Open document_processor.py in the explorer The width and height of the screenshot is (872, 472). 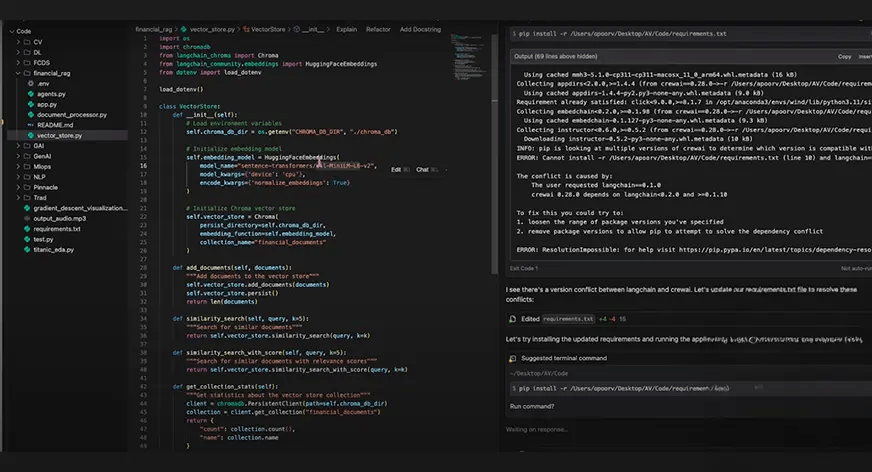72,115
